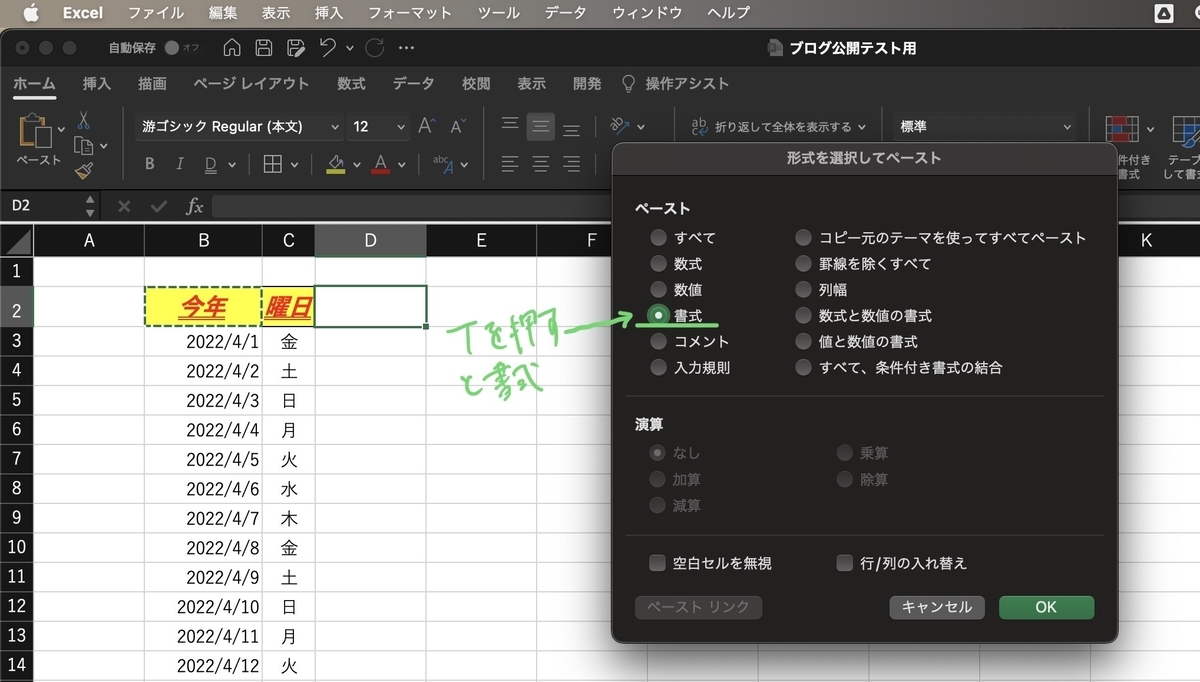Click the ペースト clipboard icon

[x=36, y=131]
